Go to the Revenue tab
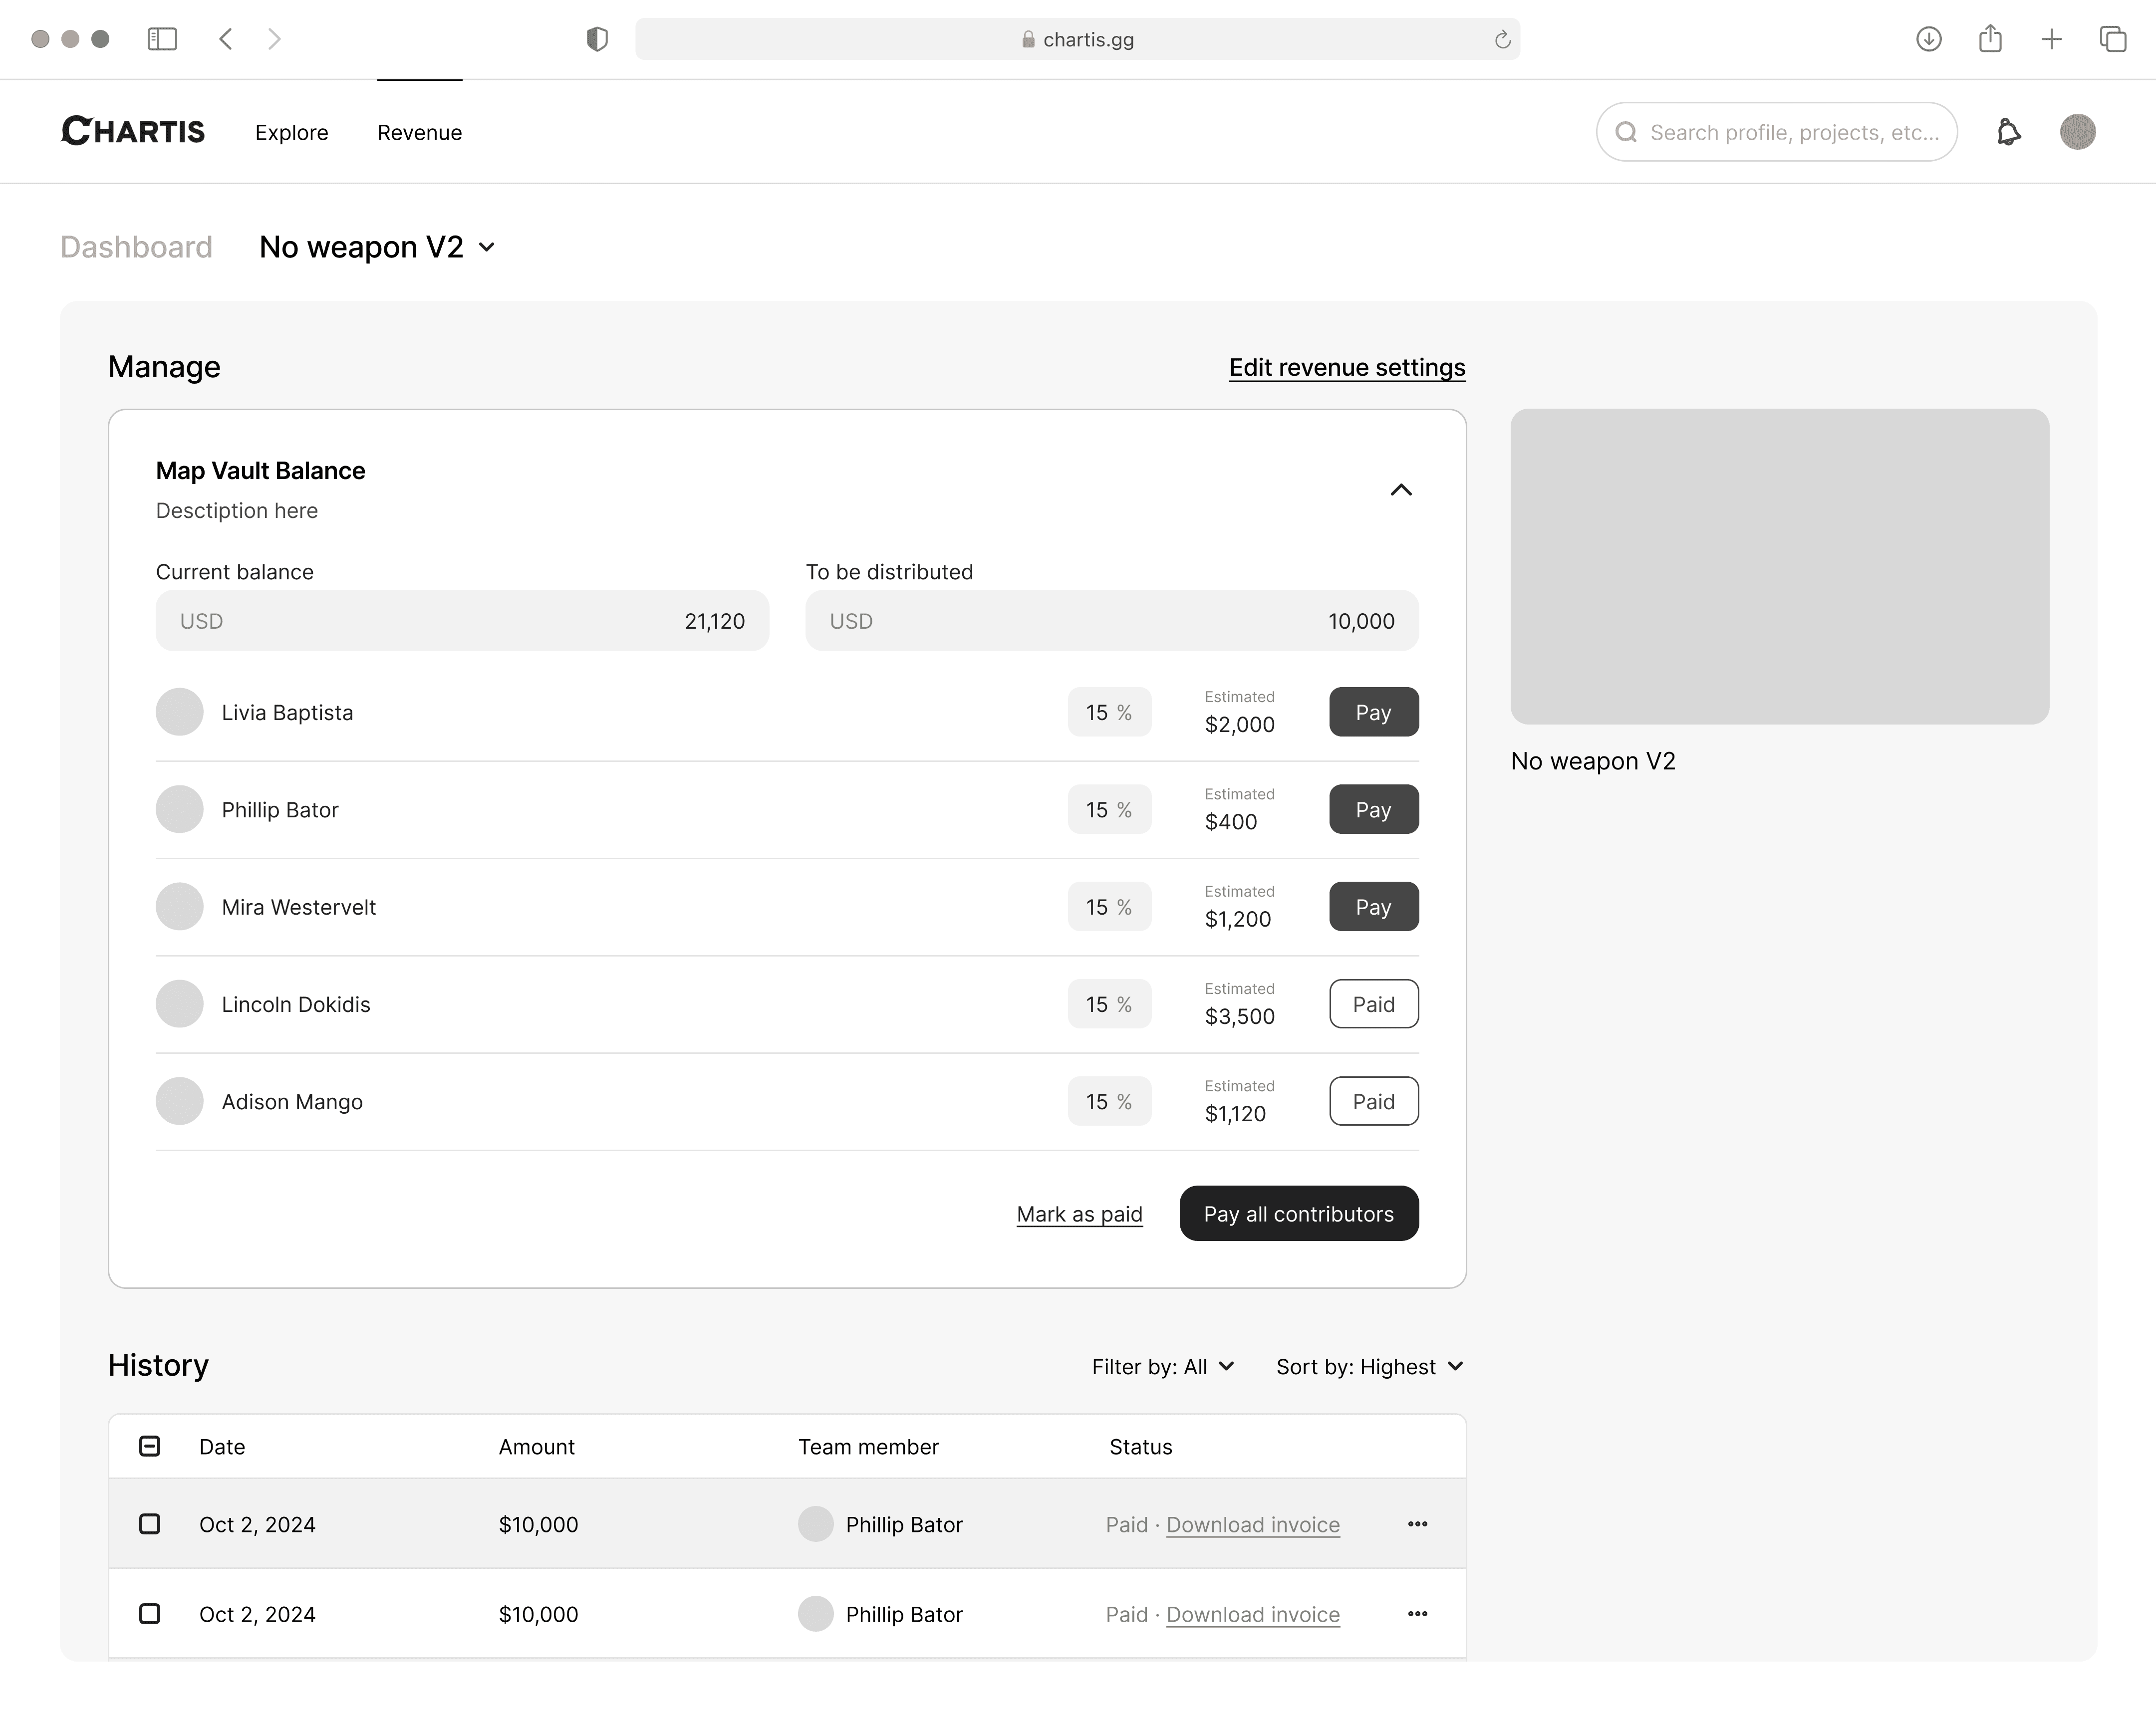 coord(419,133)
